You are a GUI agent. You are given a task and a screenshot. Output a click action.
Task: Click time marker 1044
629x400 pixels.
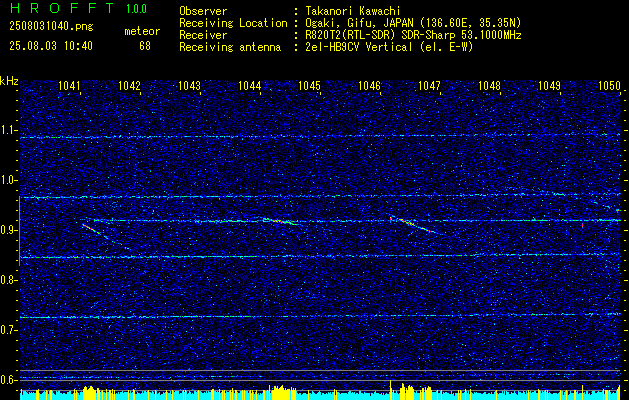tap(250, 85)
